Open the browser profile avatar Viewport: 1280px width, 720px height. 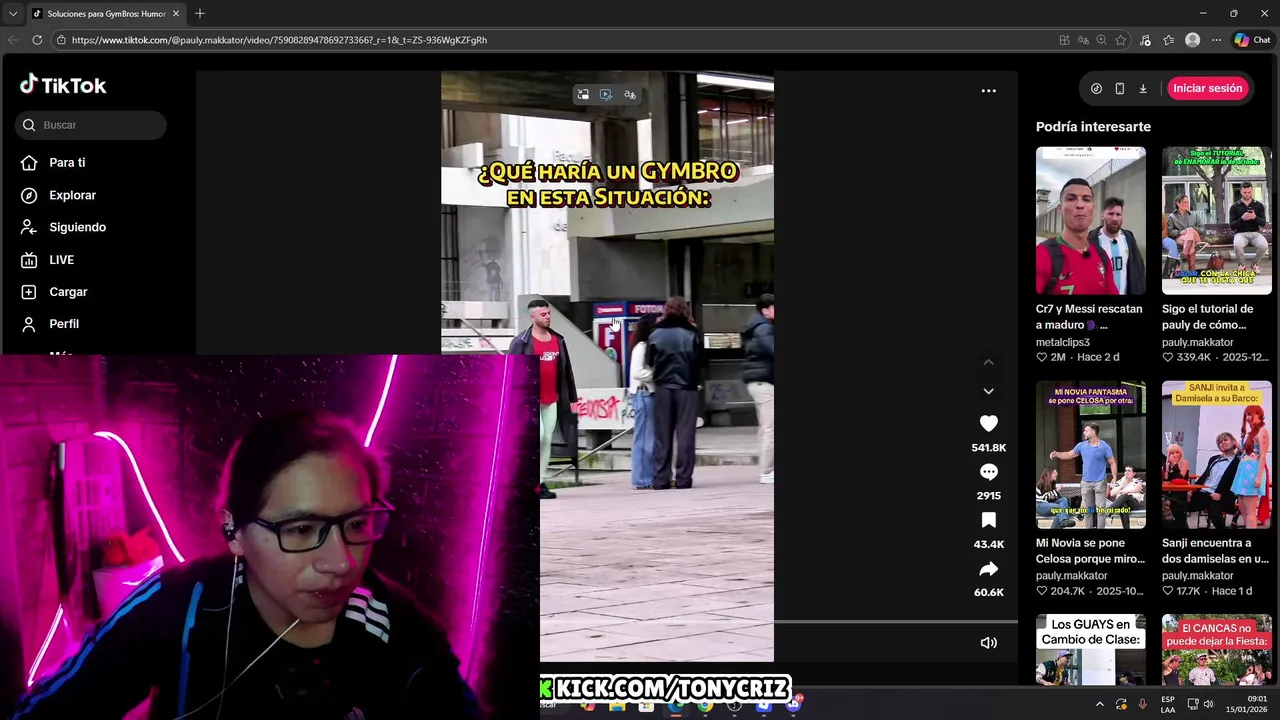[x=1192, y=40]
